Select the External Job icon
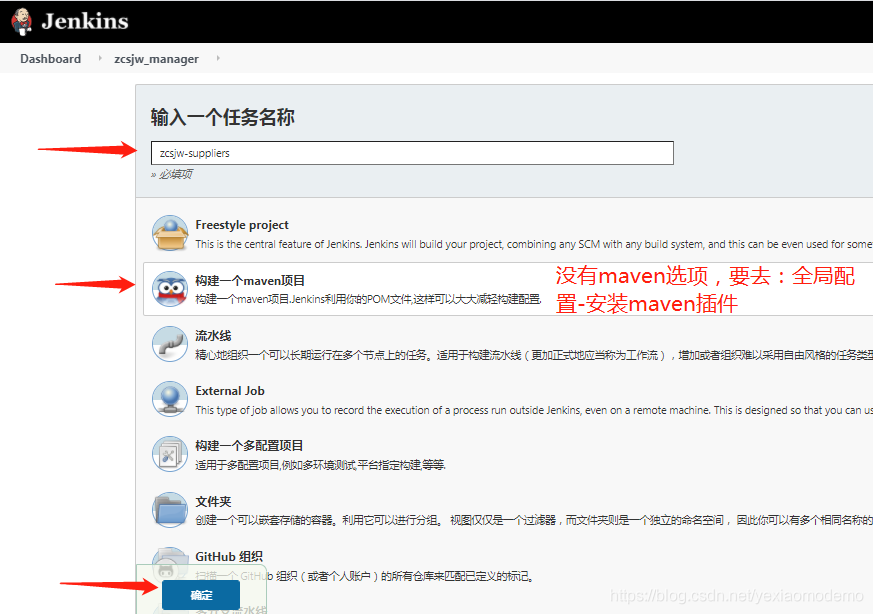Image resolution: width=873 pixels, height=614 pixels. [x=170, y=399]
